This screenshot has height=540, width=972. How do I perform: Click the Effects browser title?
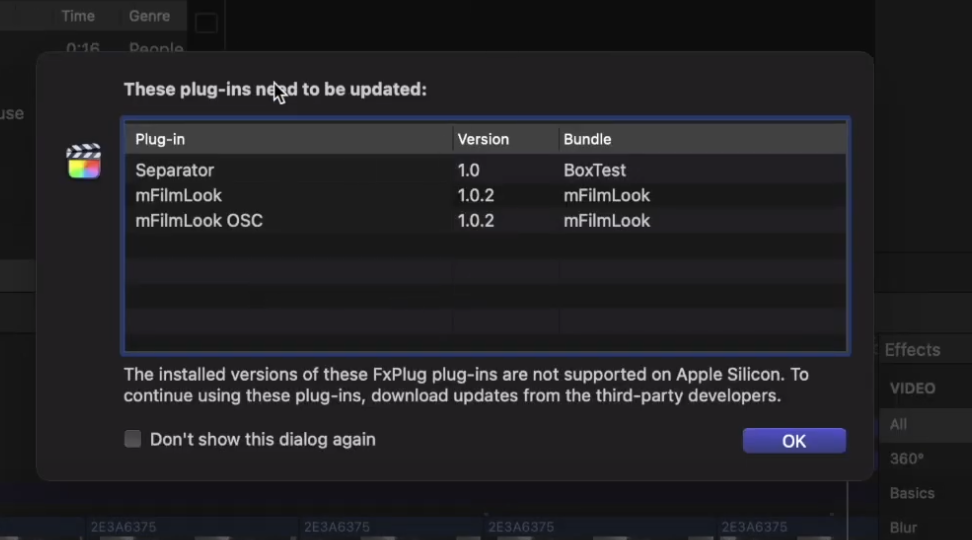912,350
